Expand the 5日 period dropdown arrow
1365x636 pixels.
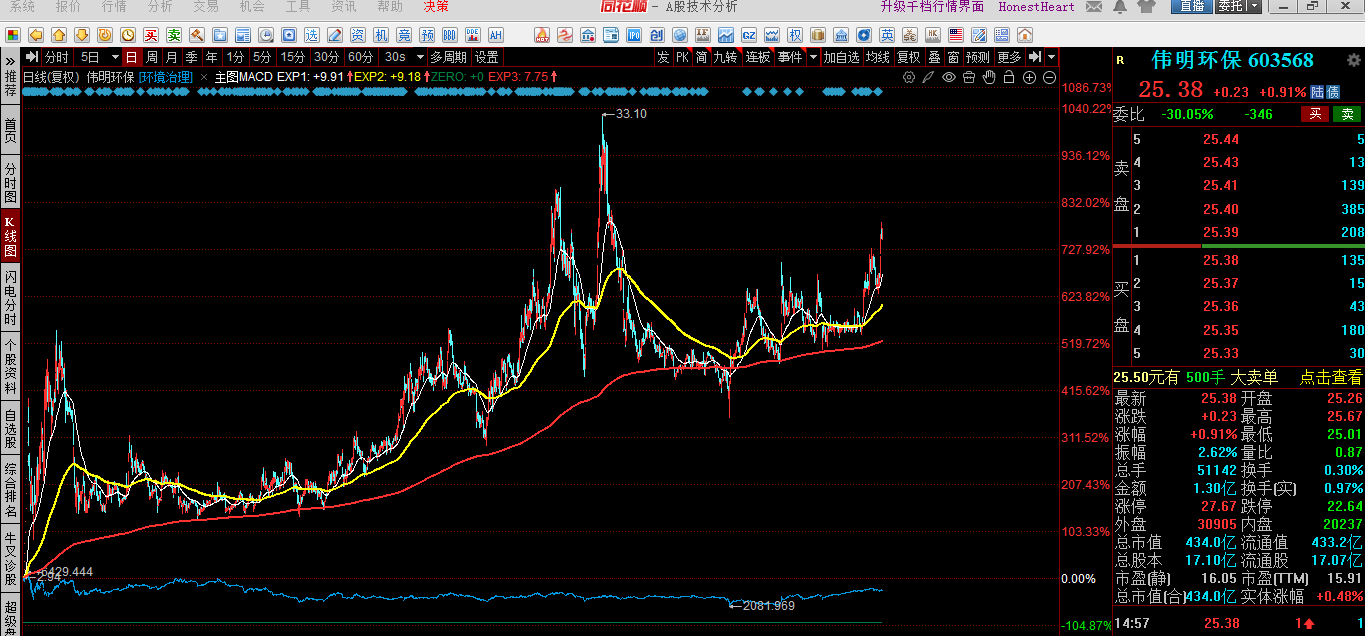coord(115,57)
